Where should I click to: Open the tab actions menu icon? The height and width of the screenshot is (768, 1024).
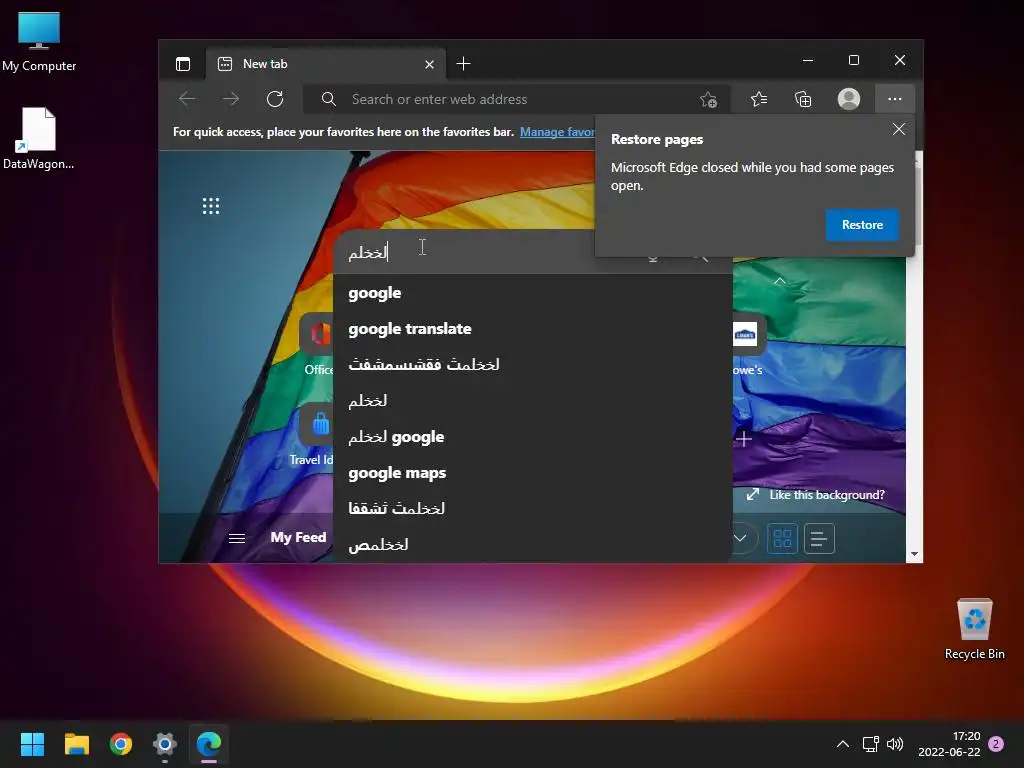pos(183,64)
